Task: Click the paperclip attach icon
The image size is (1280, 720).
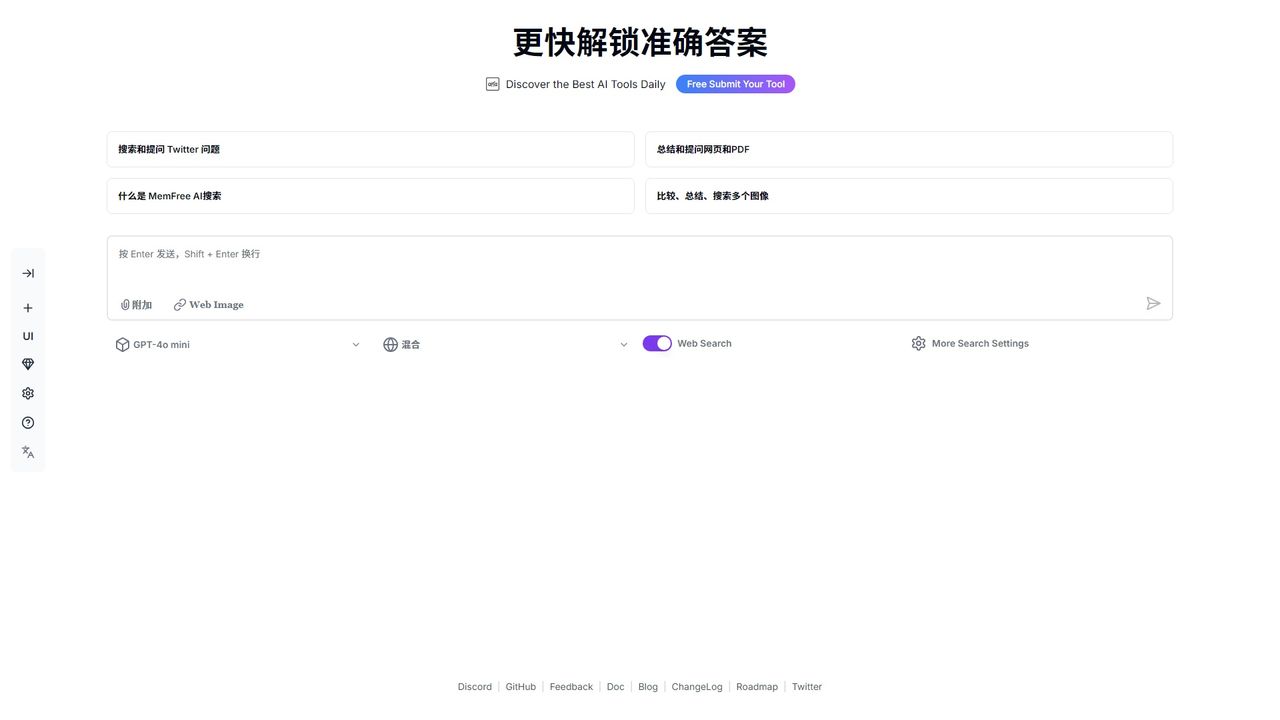Action: click(x=125, y=305)
